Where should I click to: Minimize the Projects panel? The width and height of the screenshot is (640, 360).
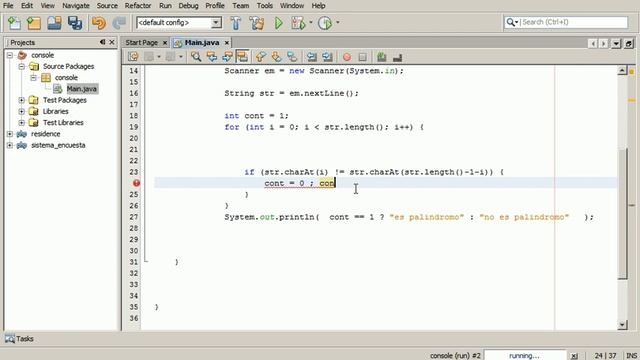(x=102, y=42)
